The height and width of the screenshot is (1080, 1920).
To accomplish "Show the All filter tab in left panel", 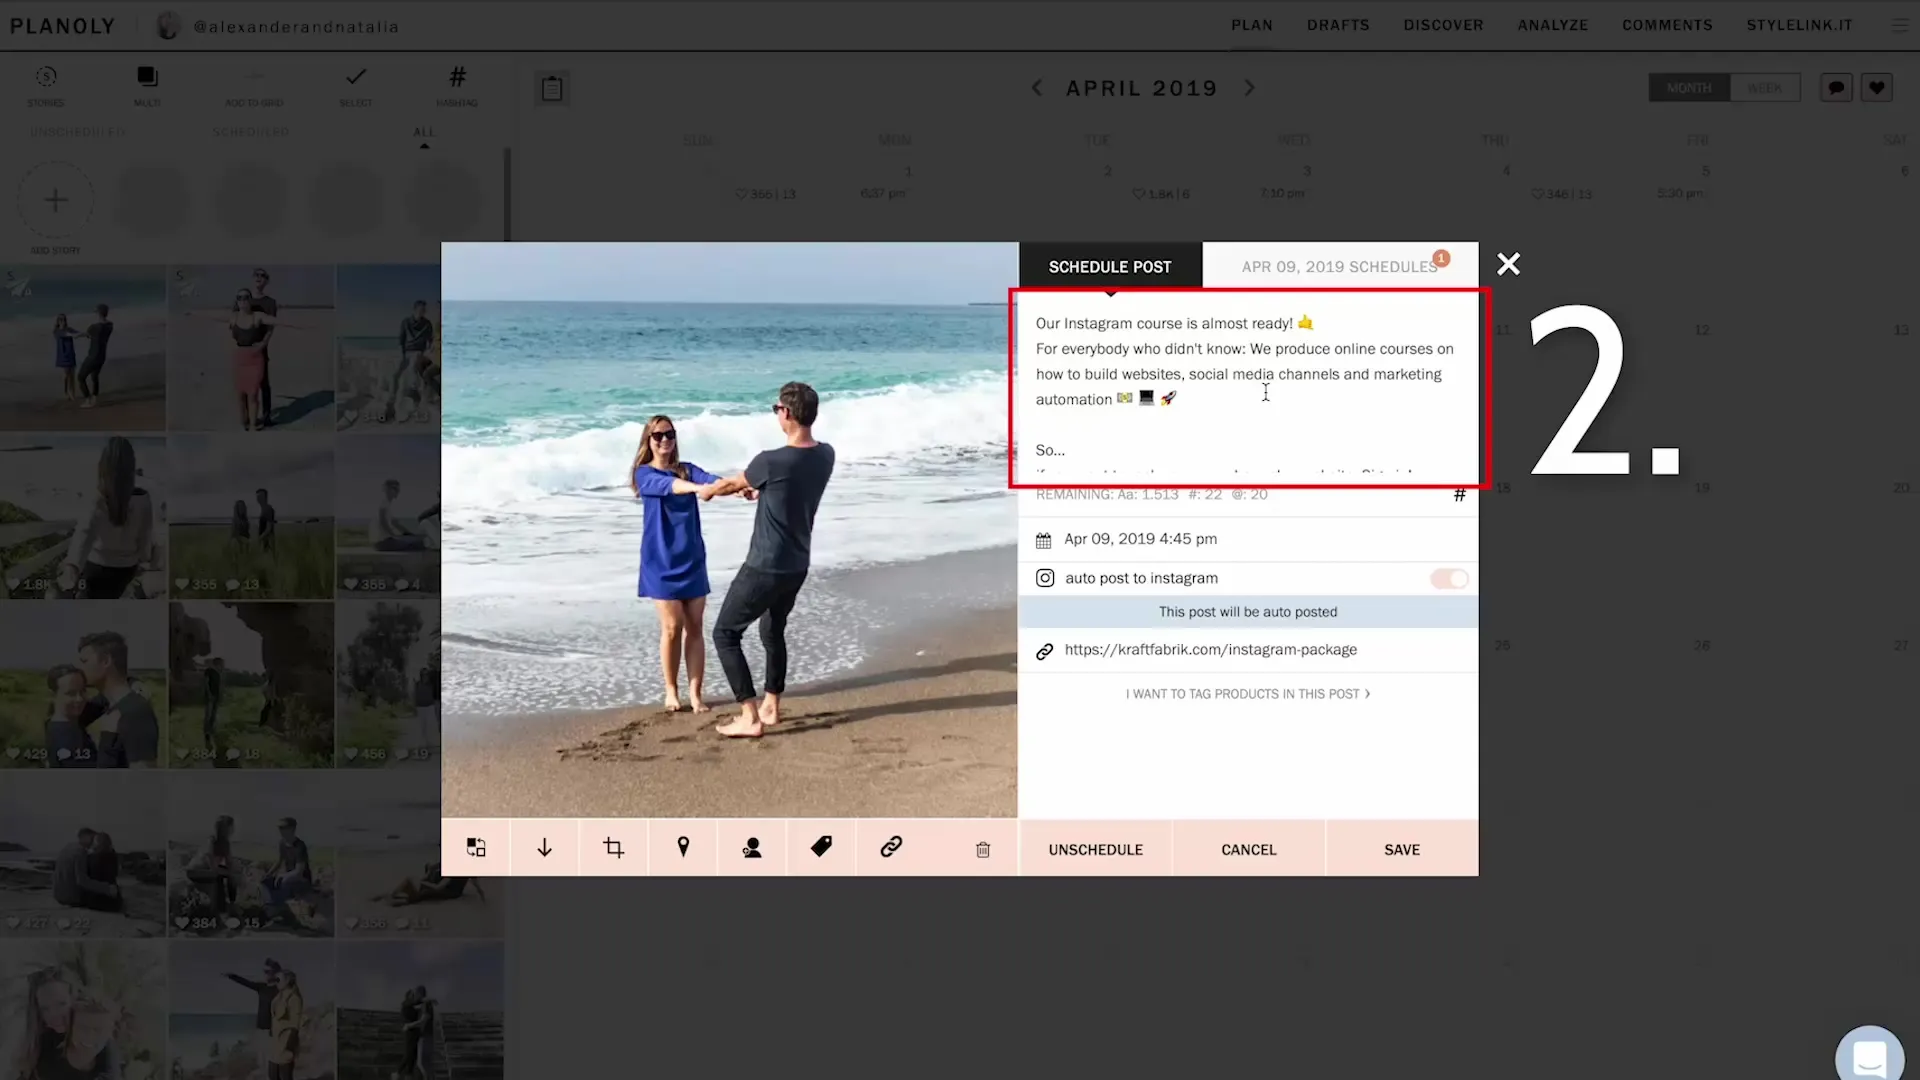I will pyautogui.click(x=424, y=132).
